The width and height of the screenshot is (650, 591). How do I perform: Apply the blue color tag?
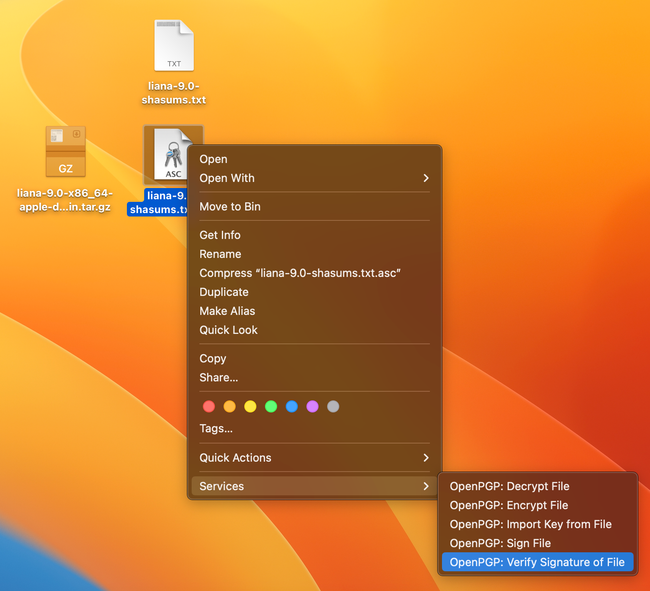(x=291, y=407)
